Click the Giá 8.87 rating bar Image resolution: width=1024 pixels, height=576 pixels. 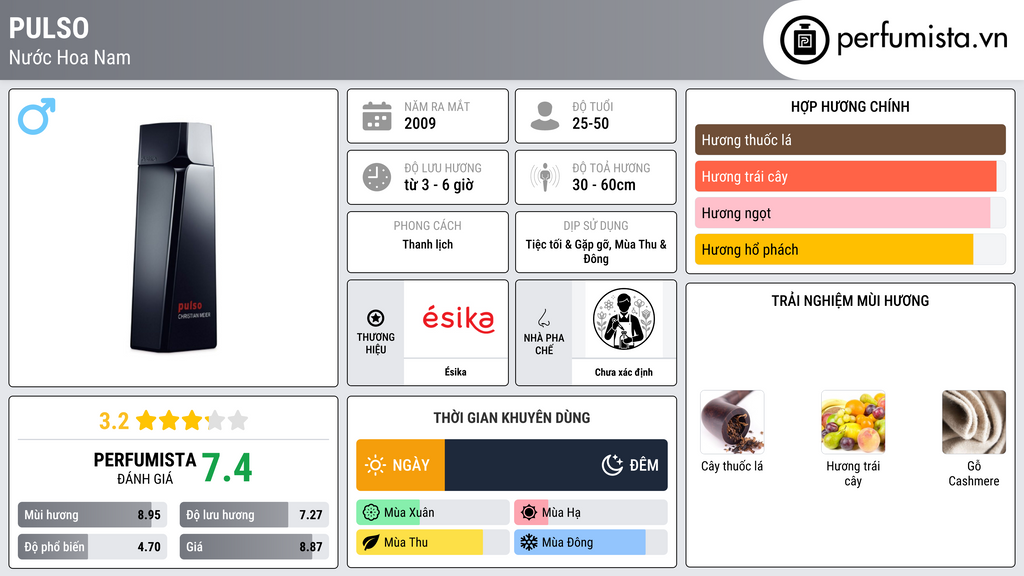point(254,547)
